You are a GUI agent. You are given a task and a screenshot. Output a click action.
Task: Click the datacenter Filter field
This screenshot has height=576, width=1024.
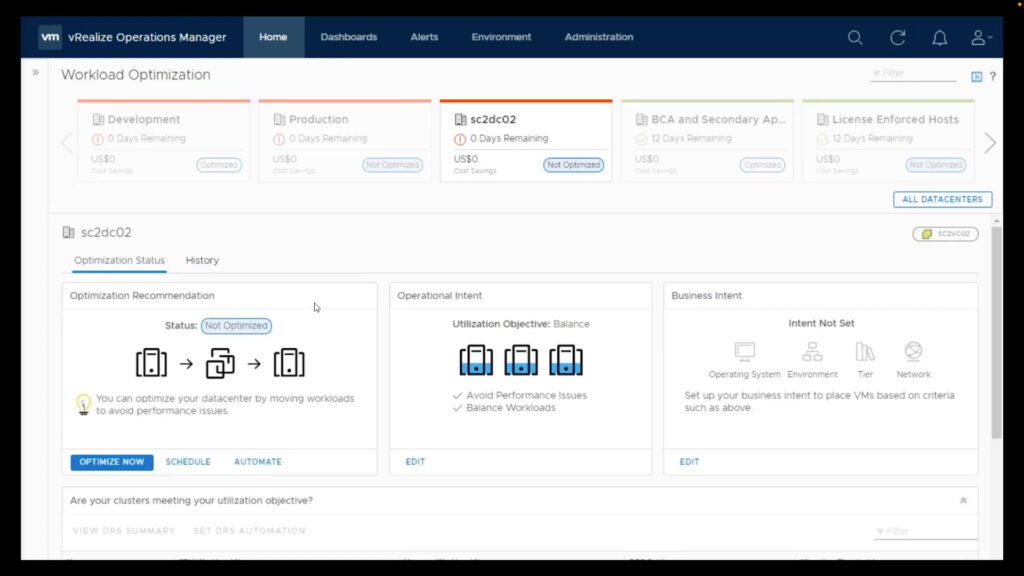pyautogui.click(x=913, y=74)
